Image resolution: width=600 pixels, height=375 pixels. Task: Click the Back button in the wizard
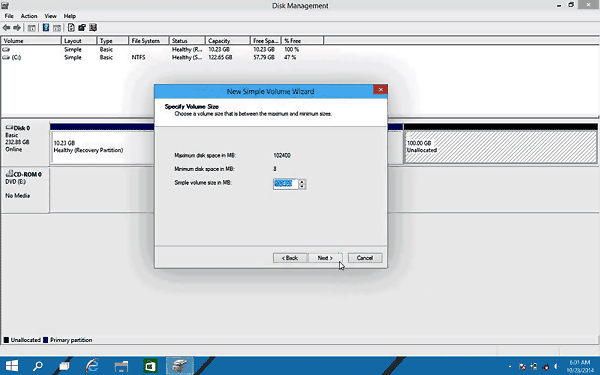pyautogui.click(x=290, y=258)
